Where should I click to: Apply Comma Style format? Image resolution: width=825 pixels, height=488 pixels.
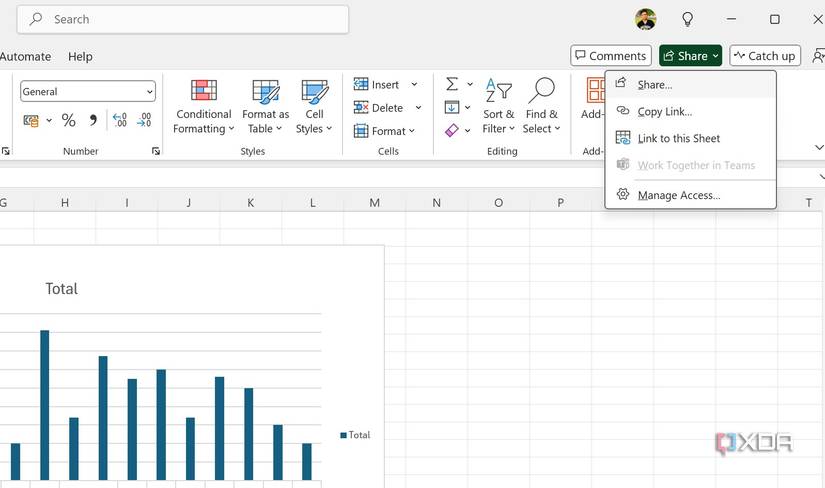93,120
